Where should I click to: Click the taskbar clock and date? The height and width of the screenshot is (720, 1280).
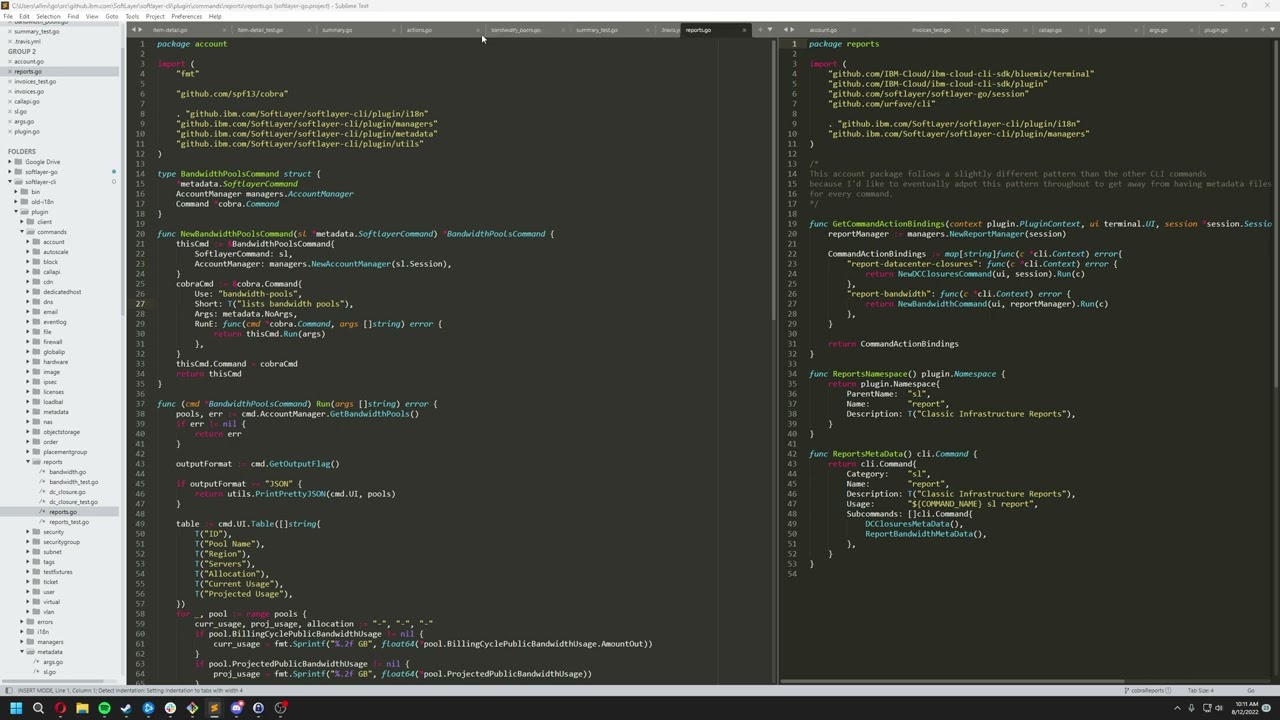1246,708
